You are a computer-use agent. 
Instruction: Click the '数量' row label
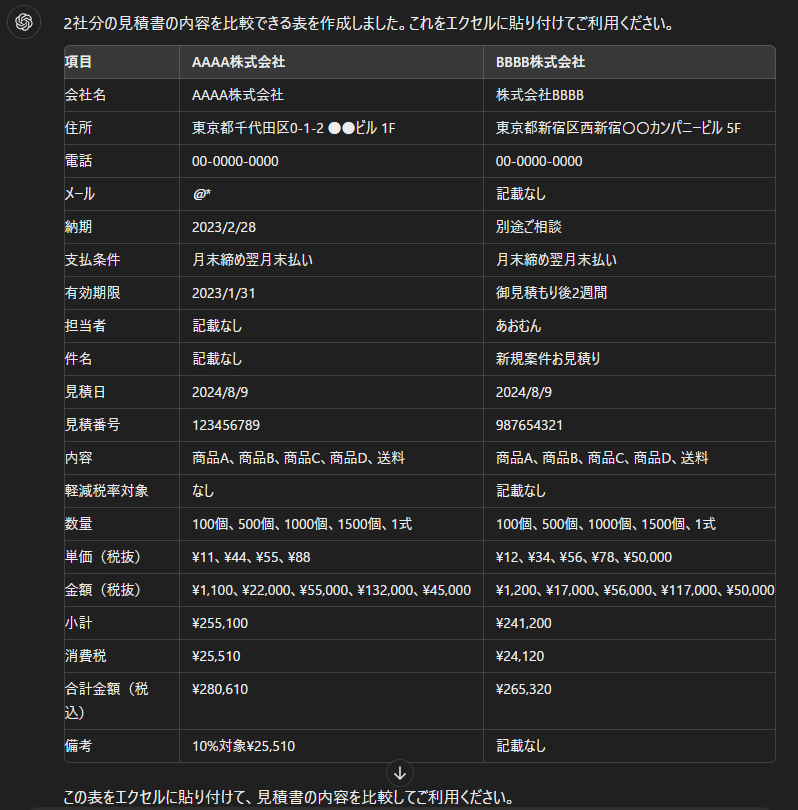79,524
